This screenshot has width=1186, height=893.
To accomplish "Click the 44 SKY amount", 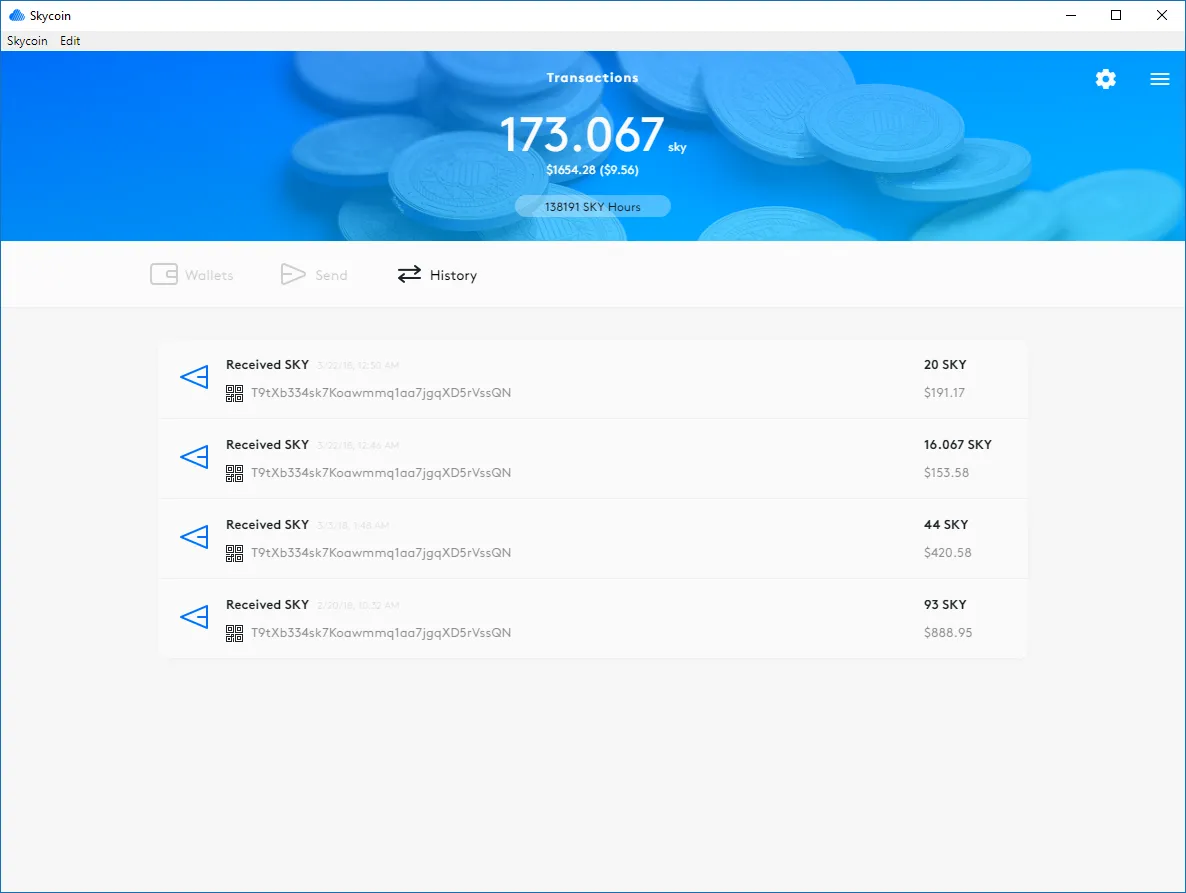I will (x=945, y=525).
